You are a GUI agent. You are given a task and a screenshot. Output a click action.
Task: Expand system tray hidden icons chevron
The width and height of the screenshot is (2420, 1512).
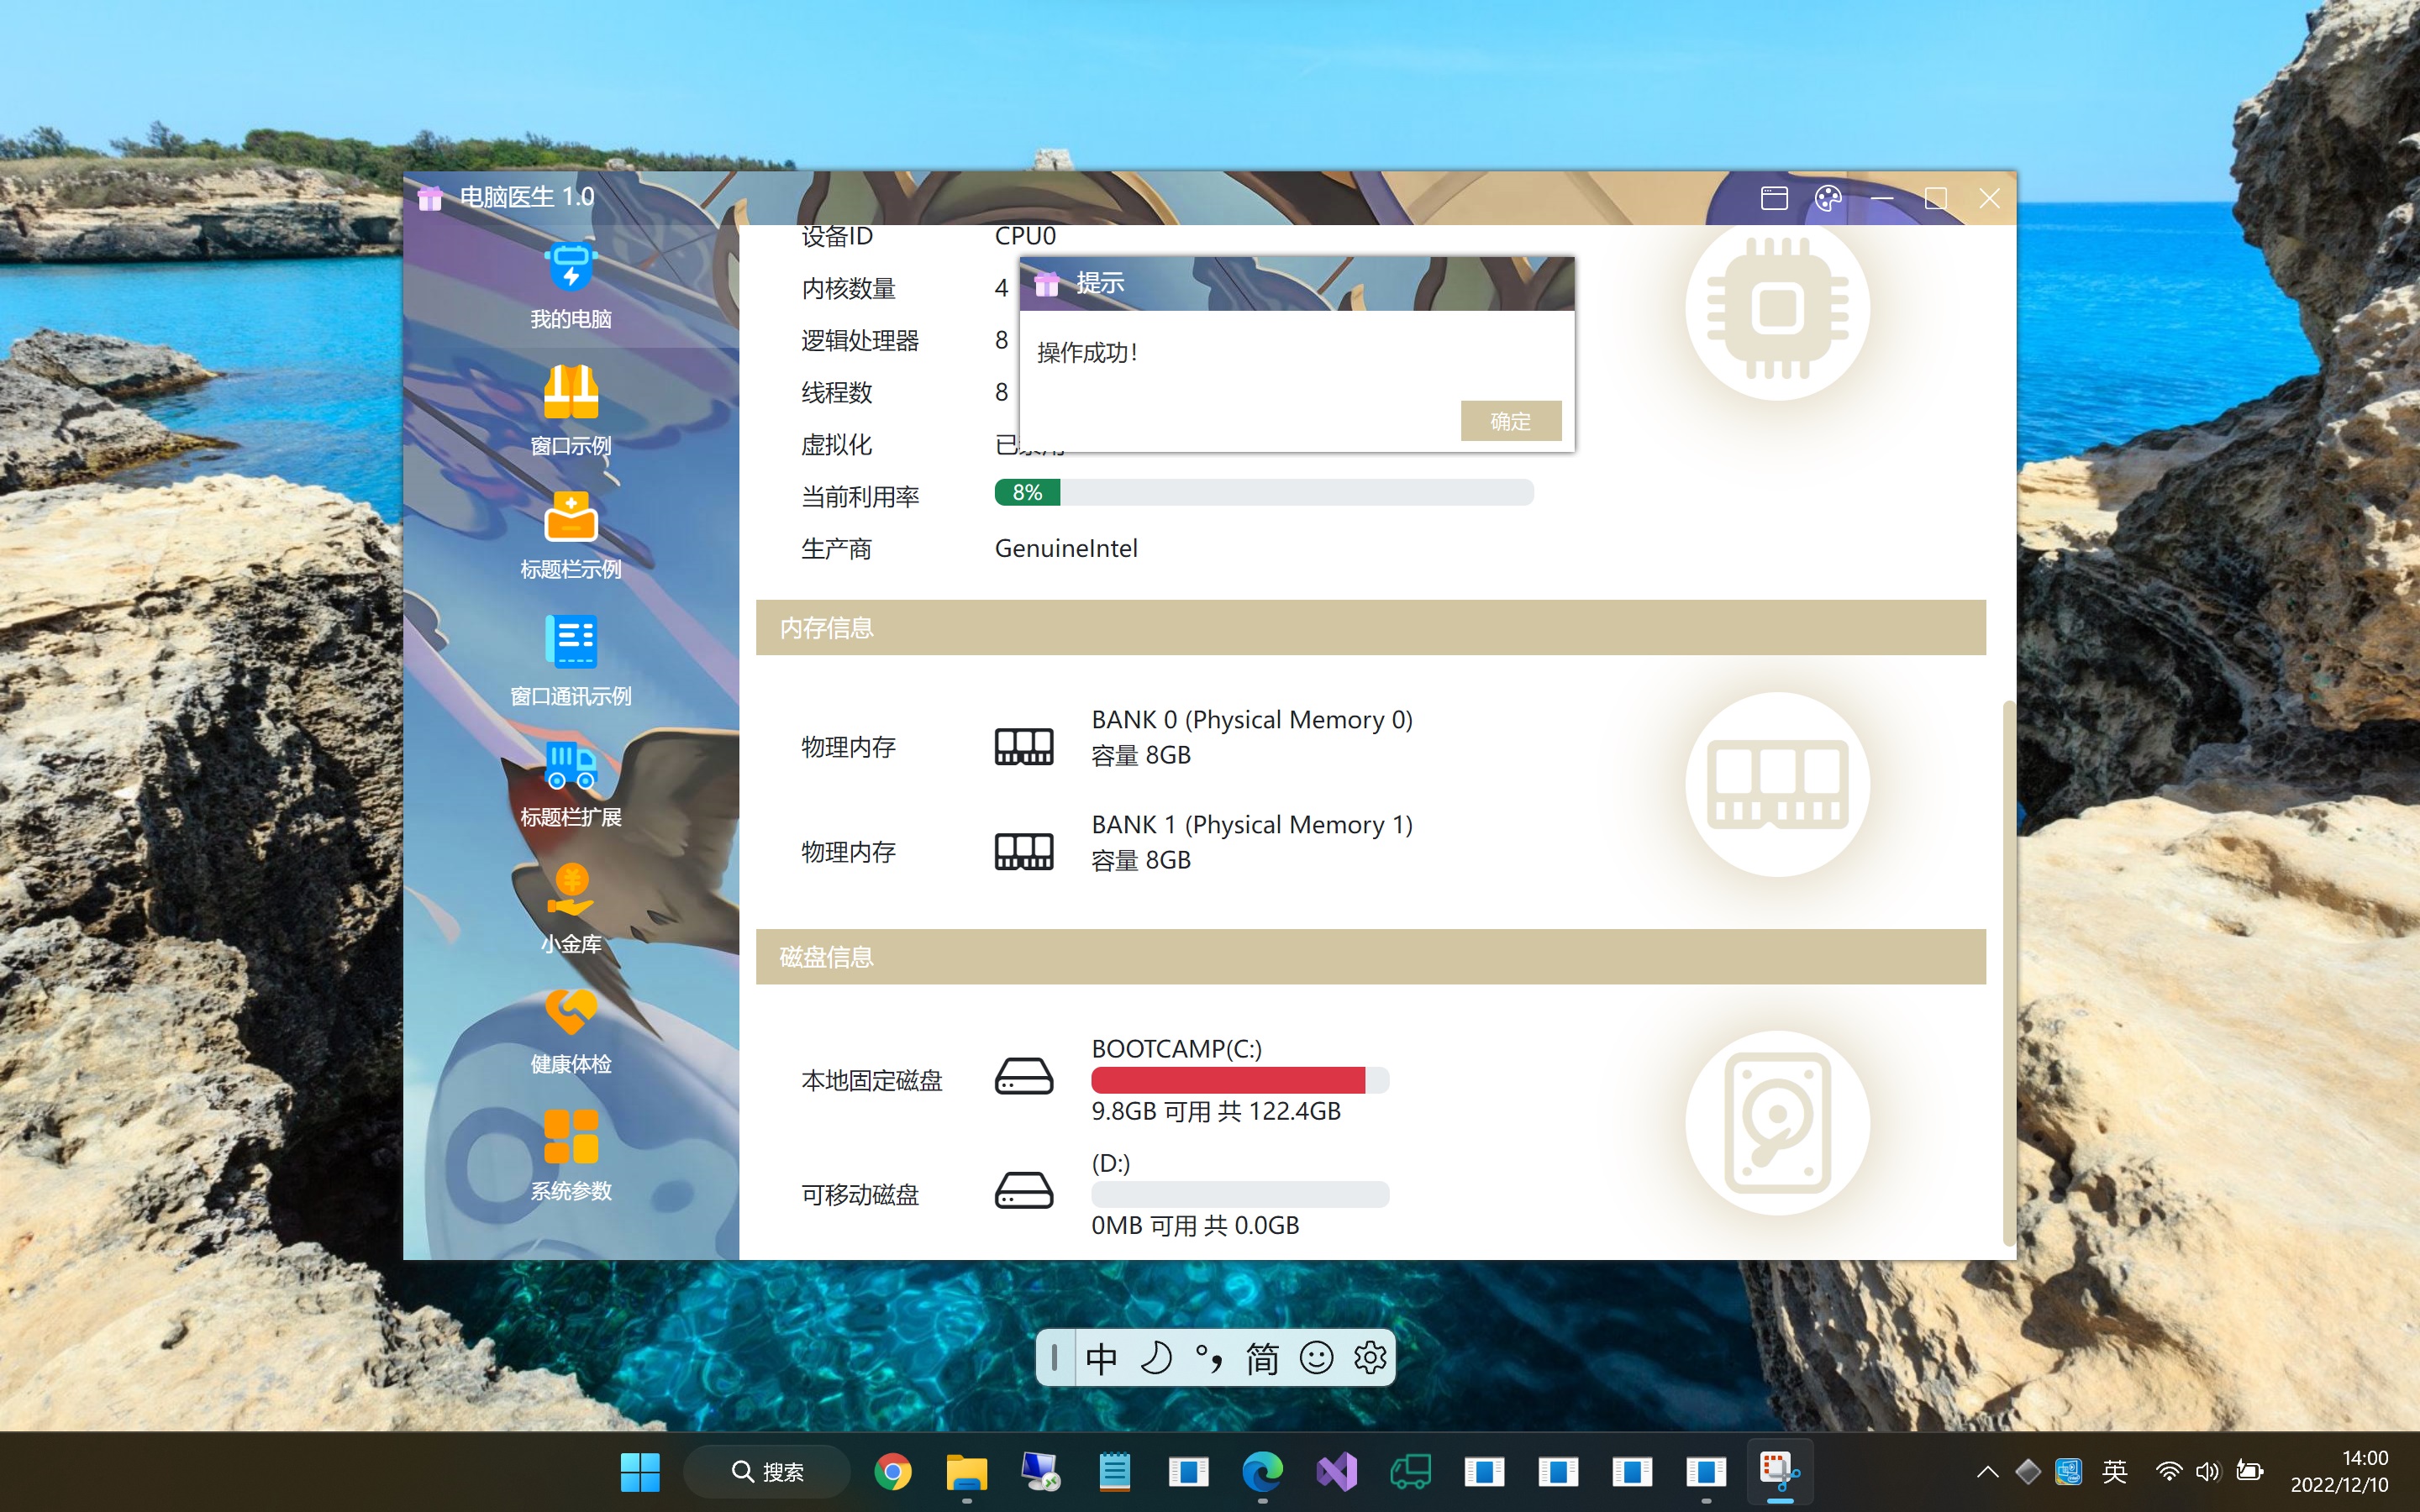coord(1987,1471)
